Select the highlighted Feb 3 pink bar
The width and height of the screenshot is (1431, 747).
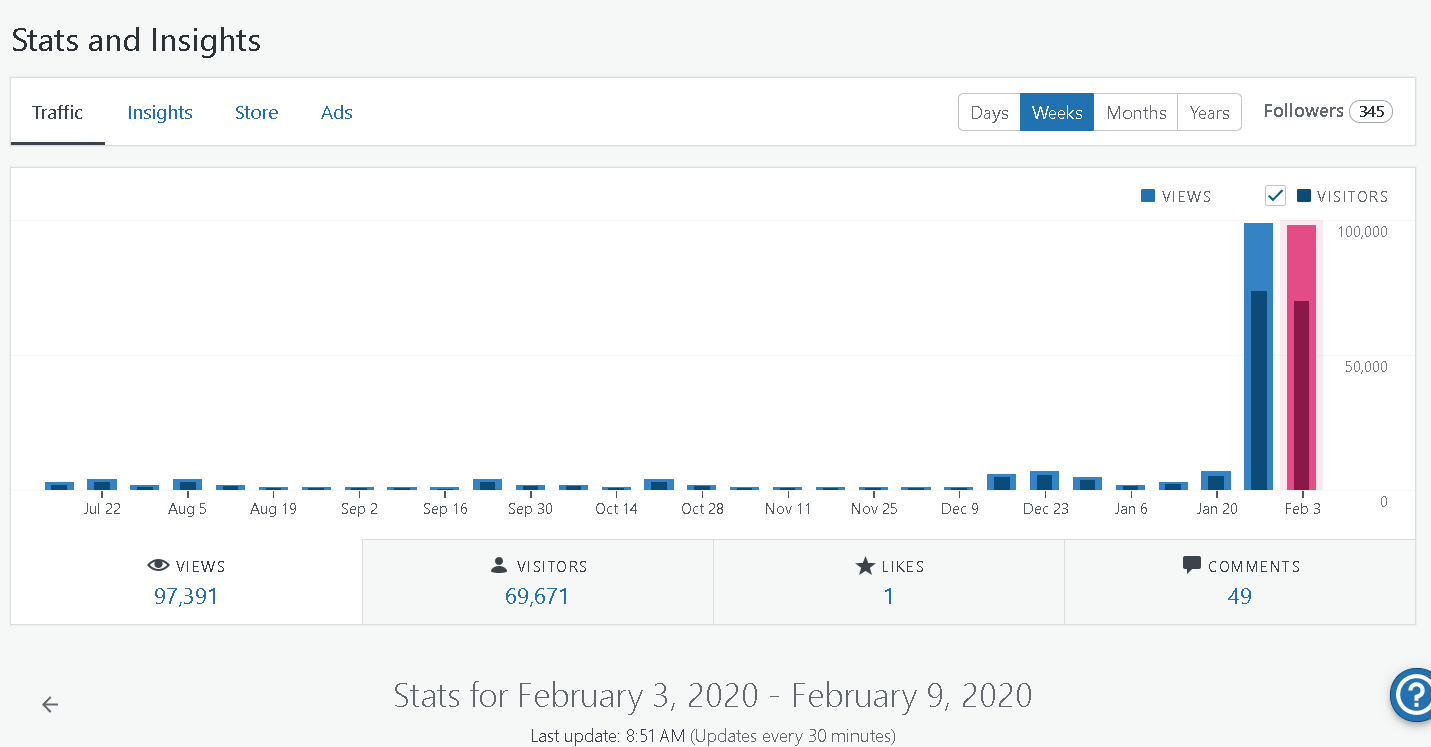coord(1301,357)
